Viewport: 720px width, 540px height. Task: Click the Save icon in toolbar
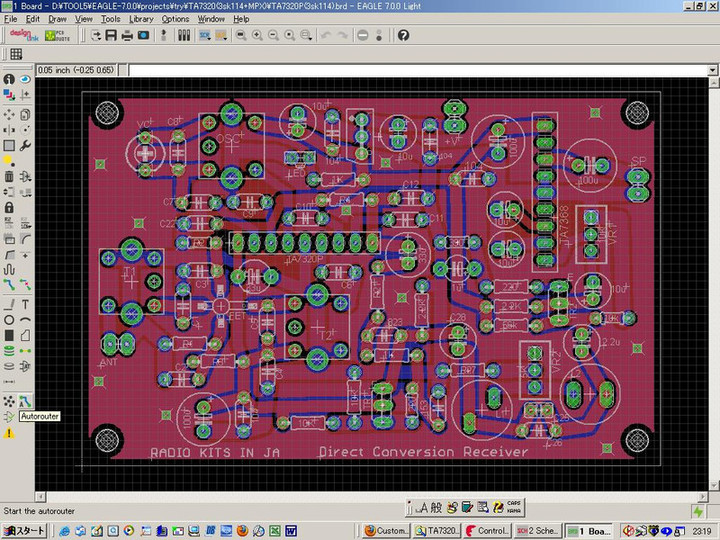[x=111, y=35]
